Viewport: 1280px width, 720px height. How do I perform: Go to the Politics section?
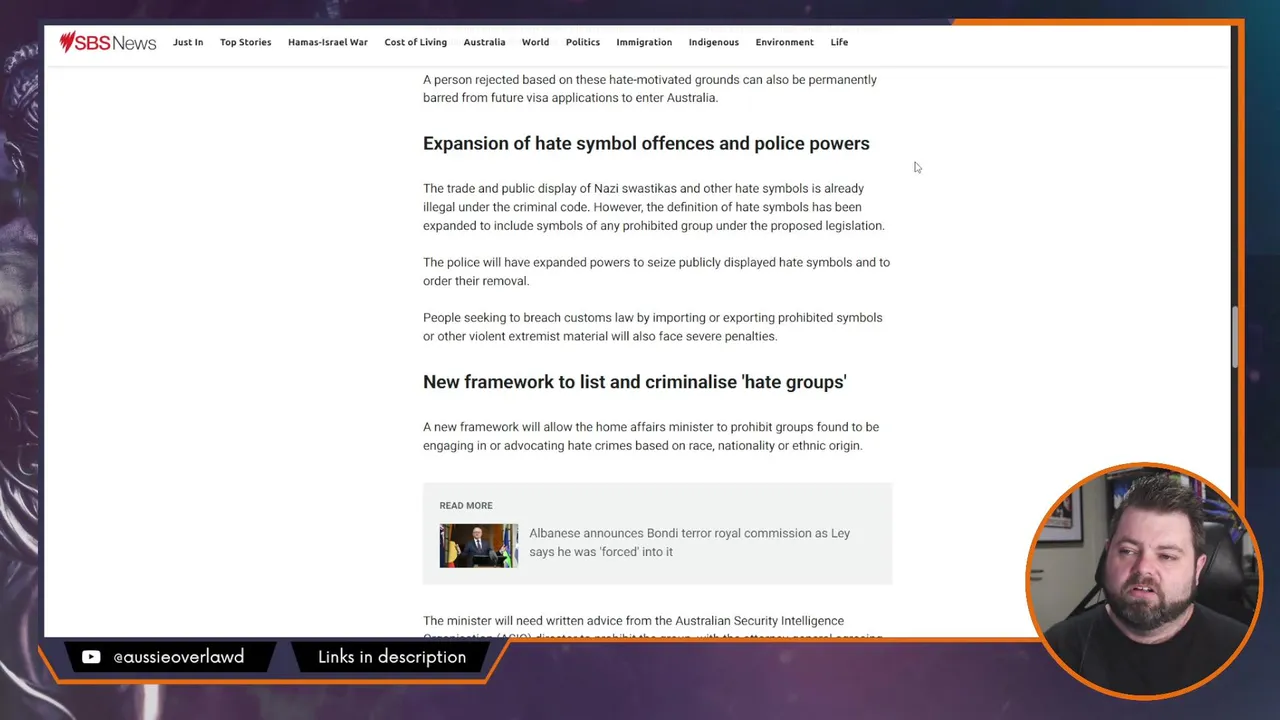pyautogui.click(x=582, y=42)
